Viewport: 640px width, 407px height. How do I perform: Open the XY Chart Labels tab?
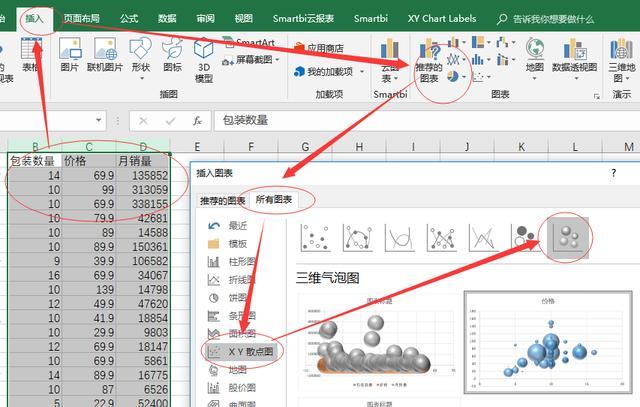442,19
